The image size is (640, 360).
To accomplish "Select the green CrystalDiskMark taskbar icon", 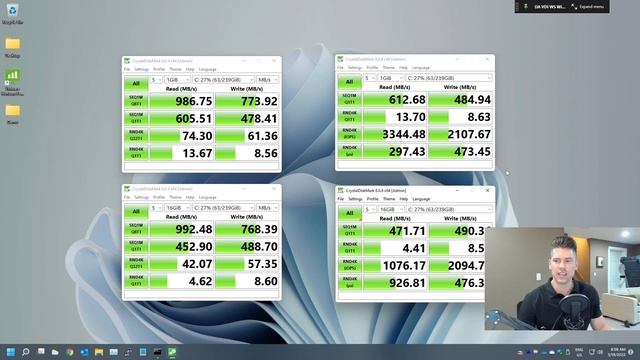I will 172,352.
